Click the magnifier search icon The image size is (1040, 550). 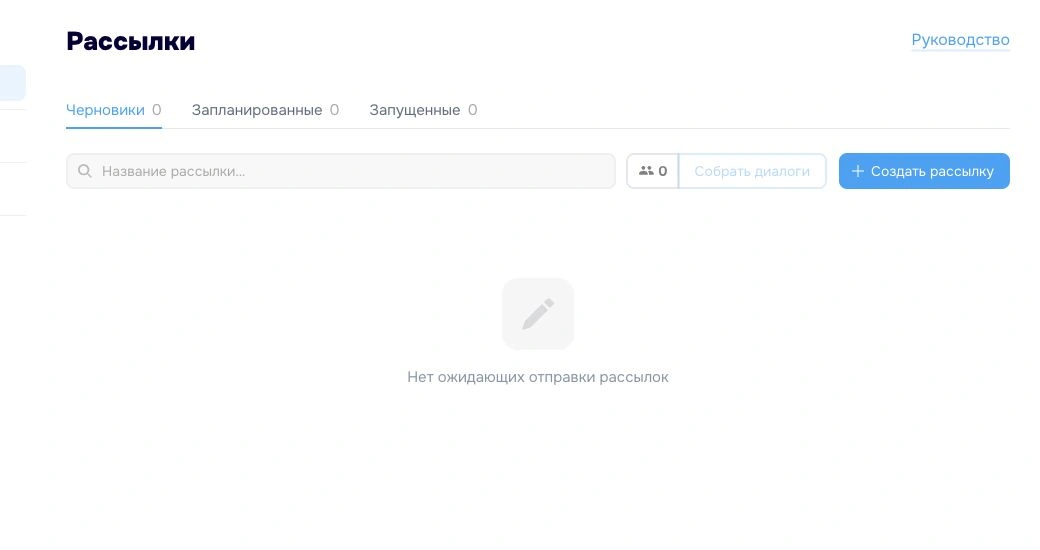(x=85, y=171)
